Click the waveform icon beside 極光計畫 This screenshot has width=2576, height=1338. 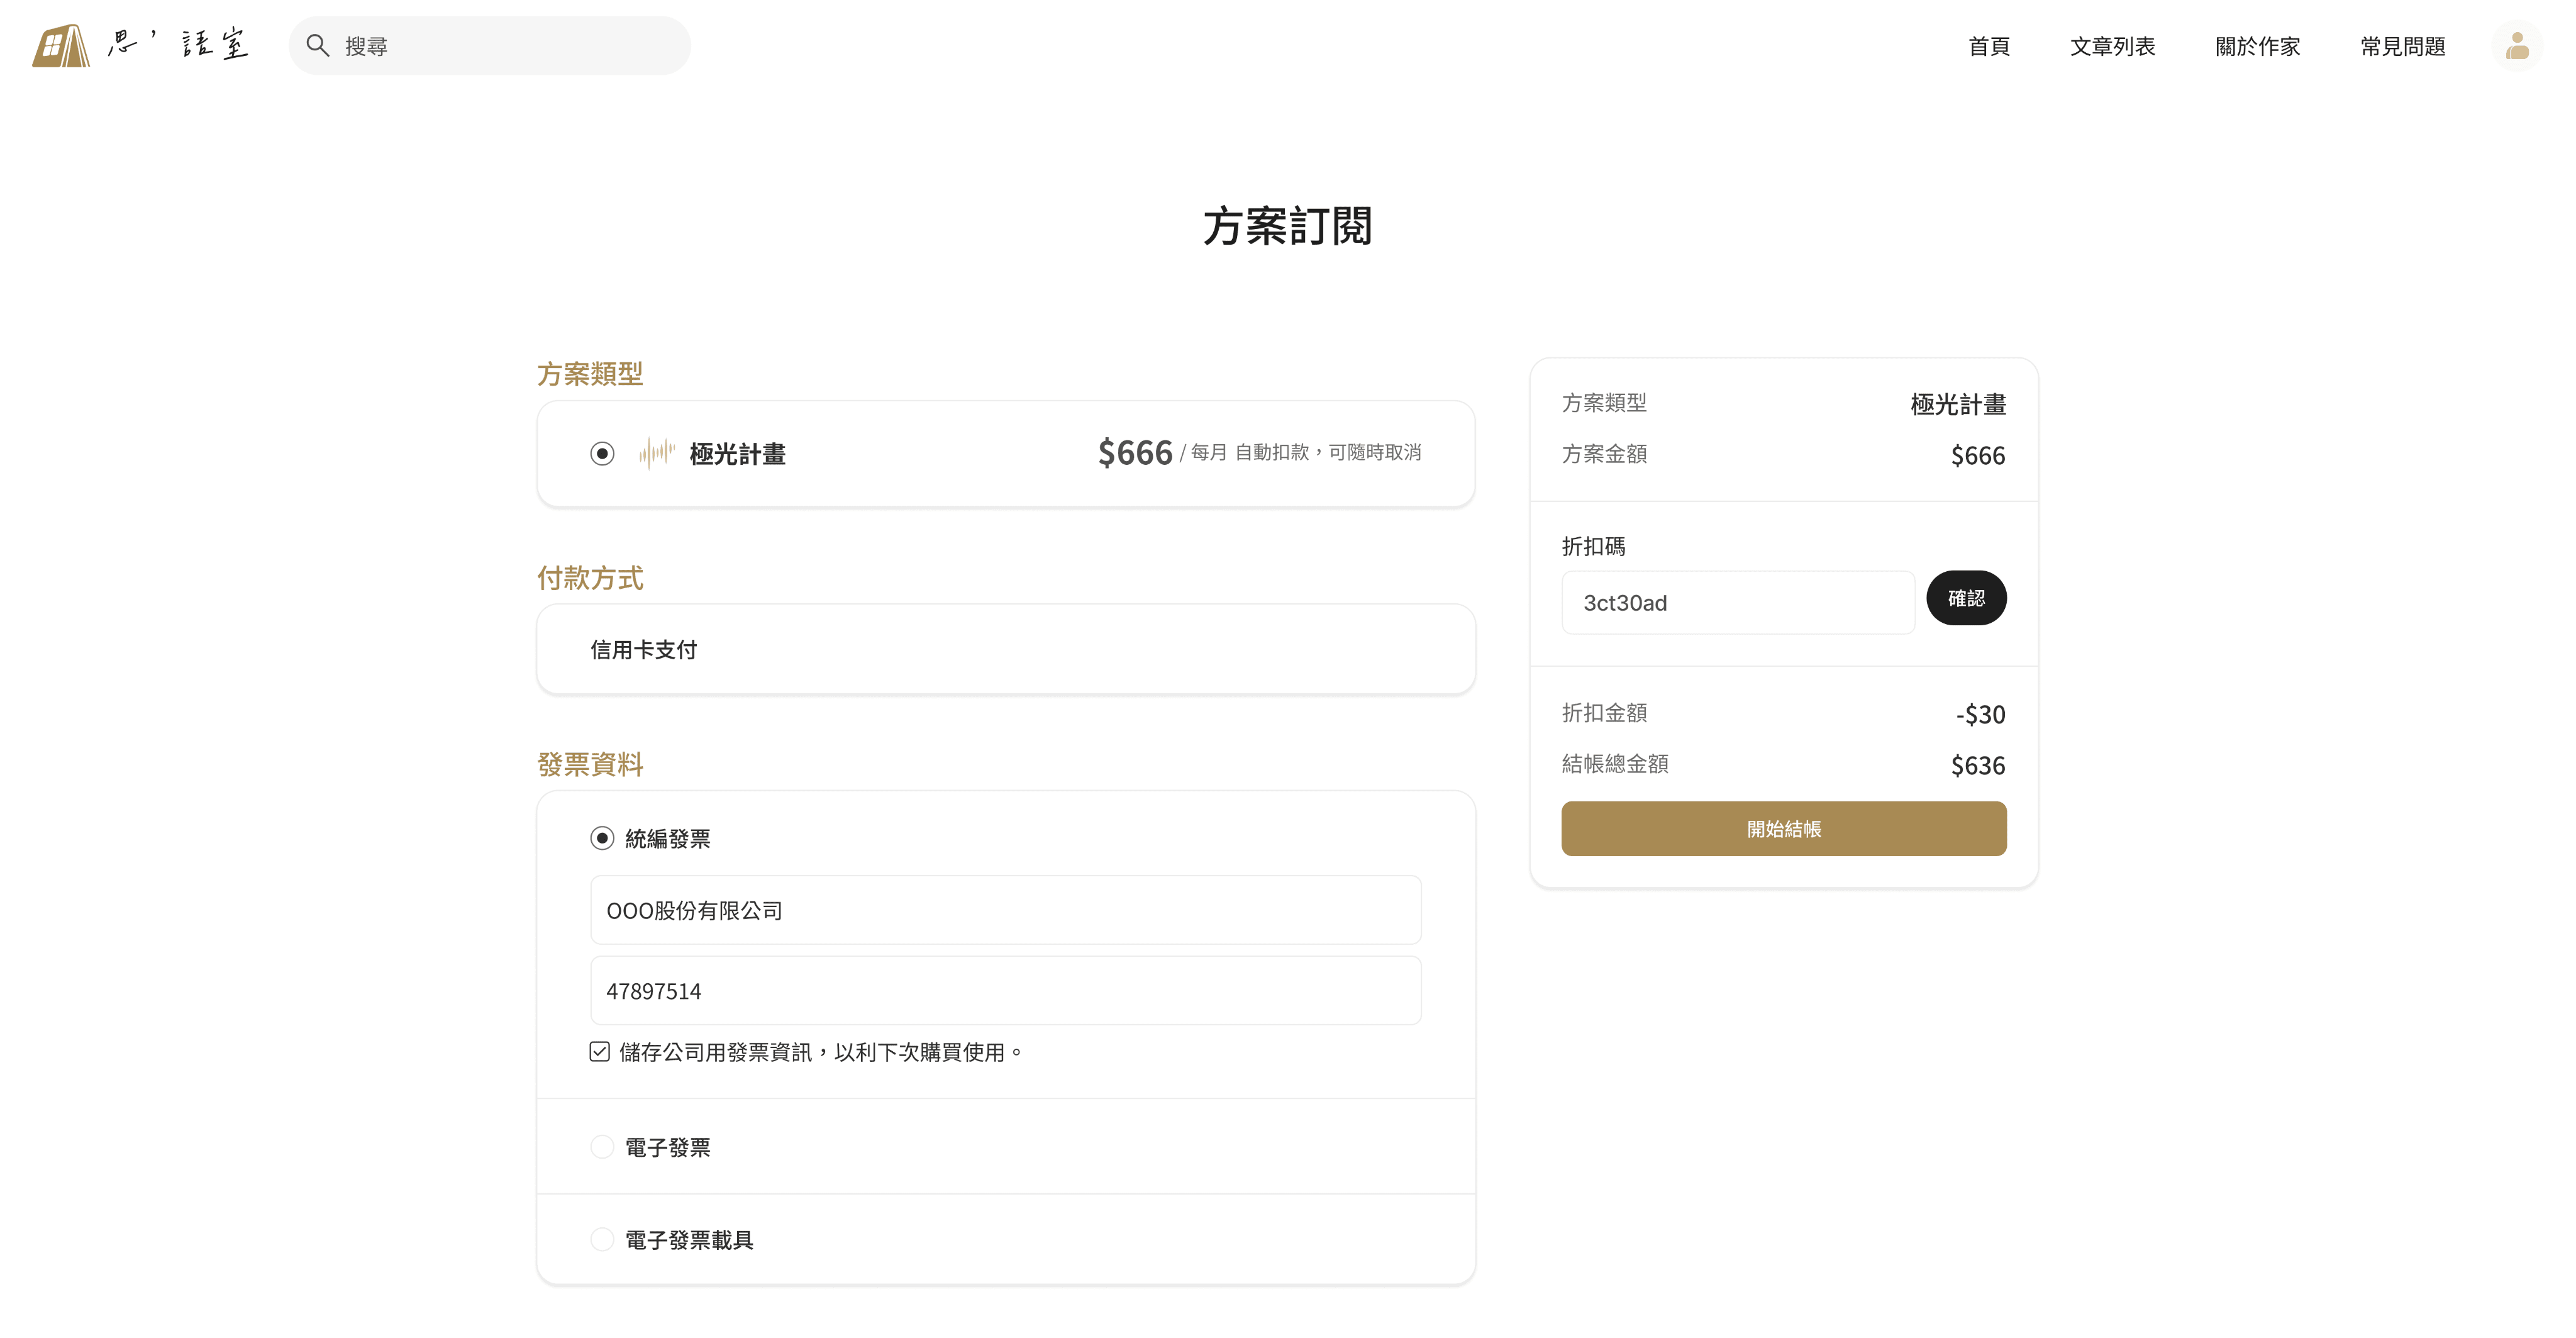point(657,453)
